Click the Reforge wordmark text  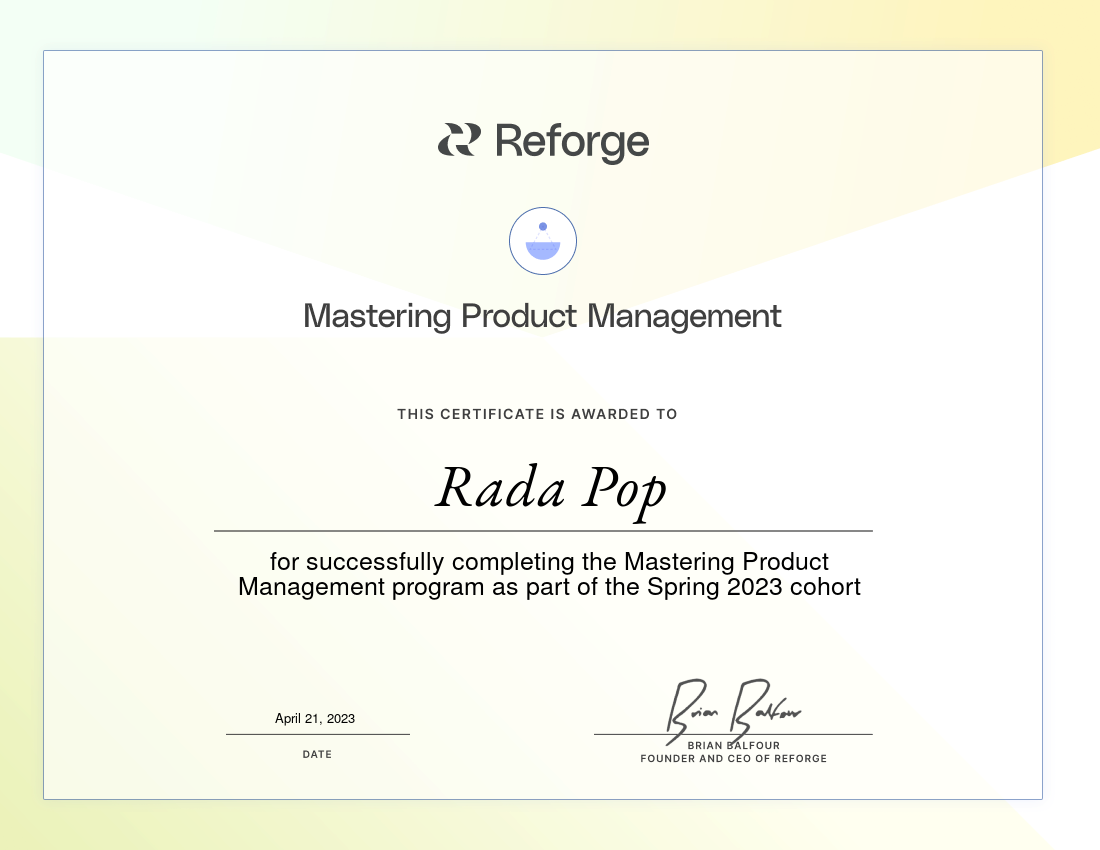[x=572, y=141]
